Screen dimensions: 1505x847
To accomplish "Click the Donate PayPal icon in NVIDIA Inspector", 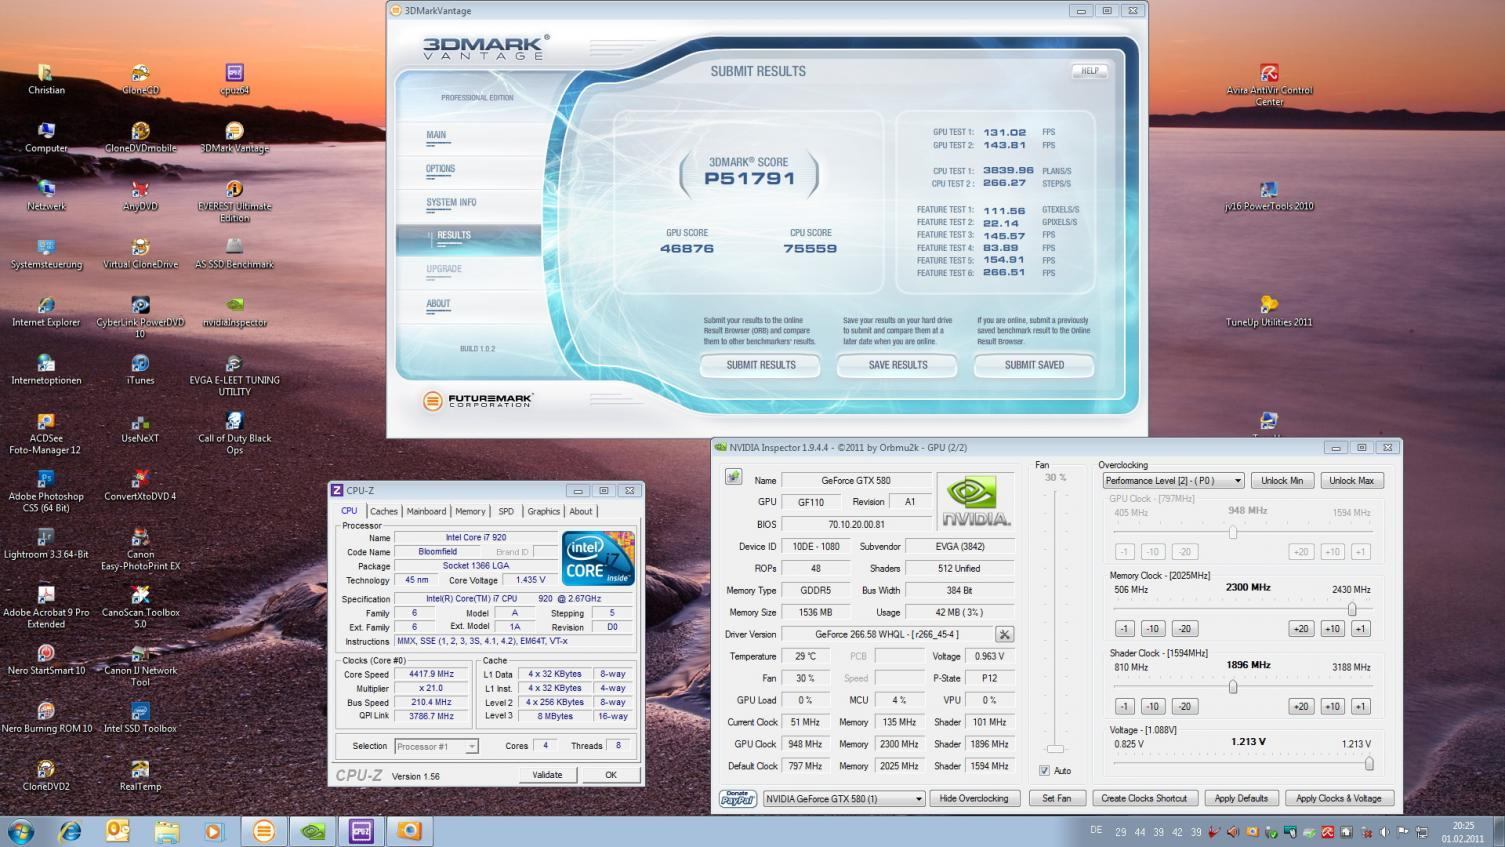I will click(737, 798).
